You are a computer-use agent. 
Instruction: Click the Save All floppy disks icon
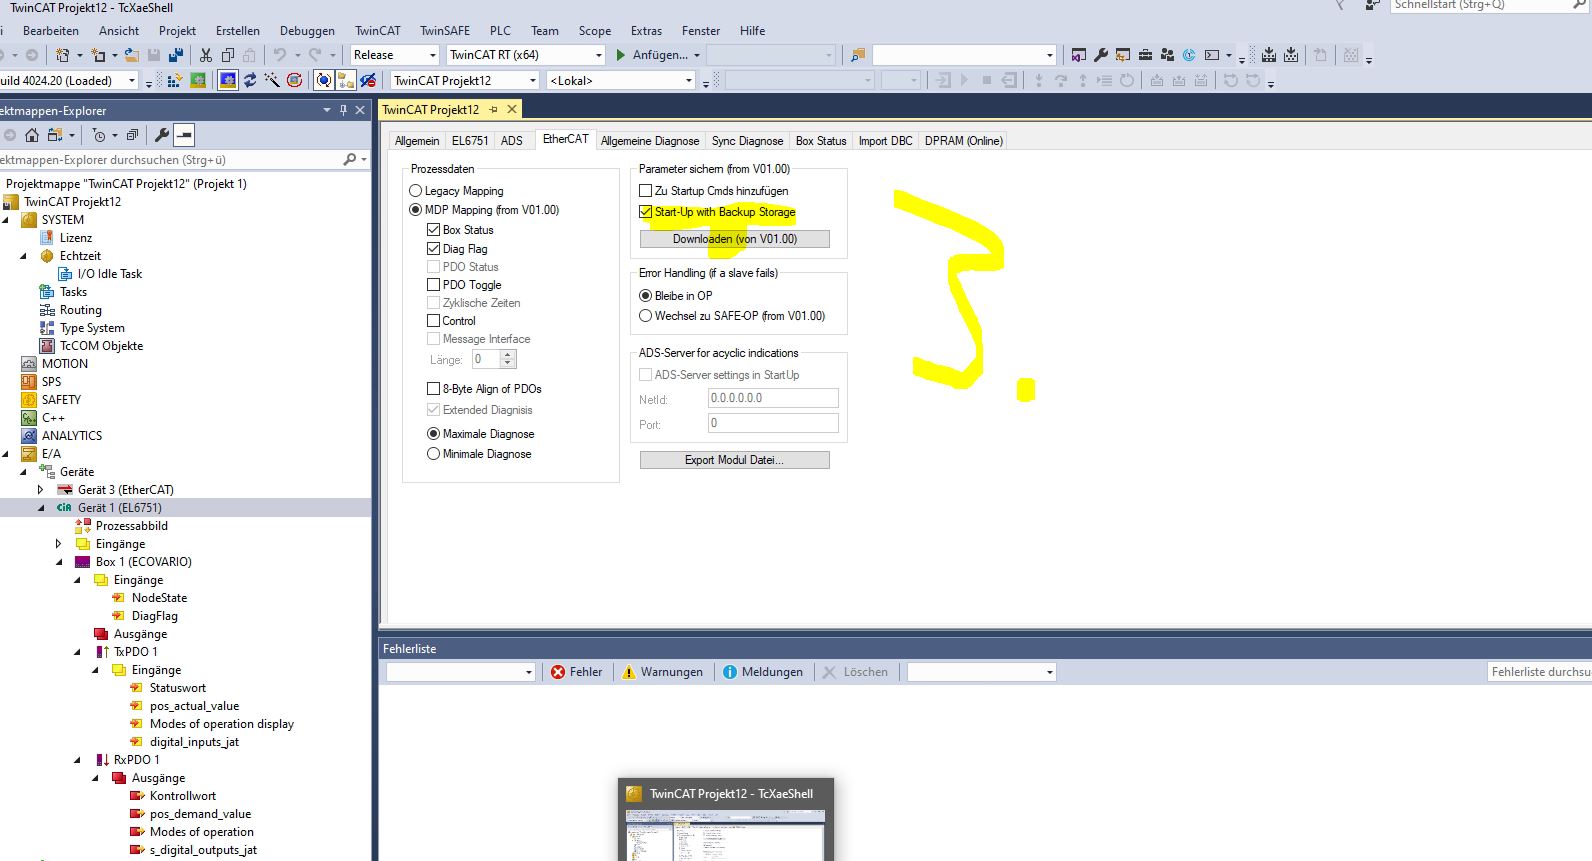pos(176,55)
